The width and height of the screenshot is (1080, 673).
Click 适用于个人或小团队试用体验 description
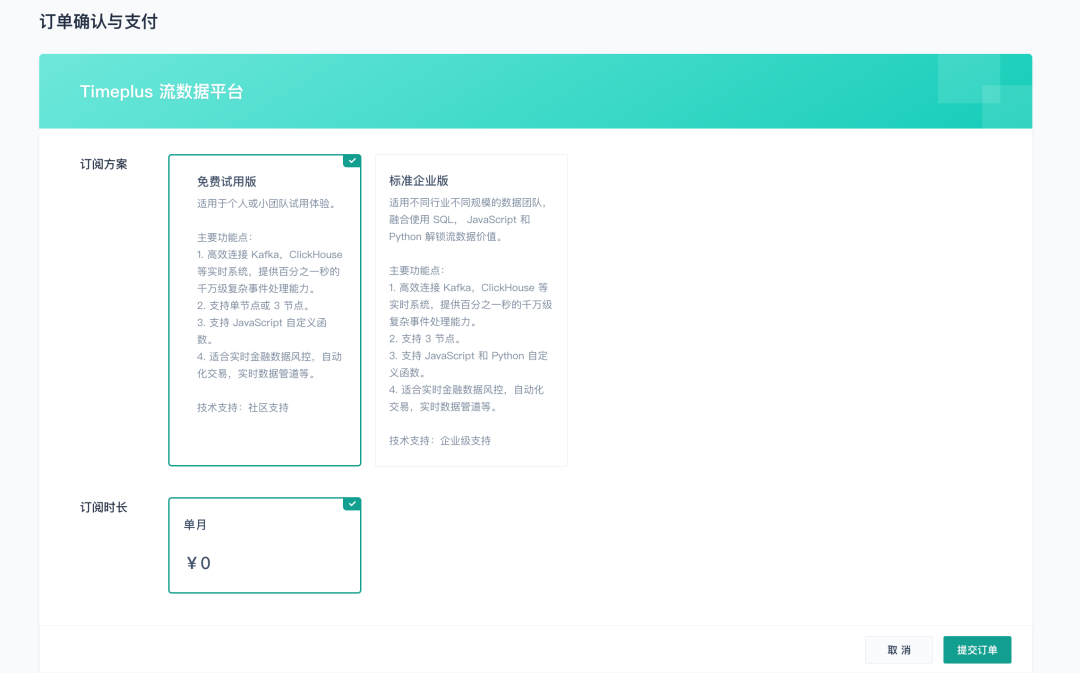click(x=266, y=203)
